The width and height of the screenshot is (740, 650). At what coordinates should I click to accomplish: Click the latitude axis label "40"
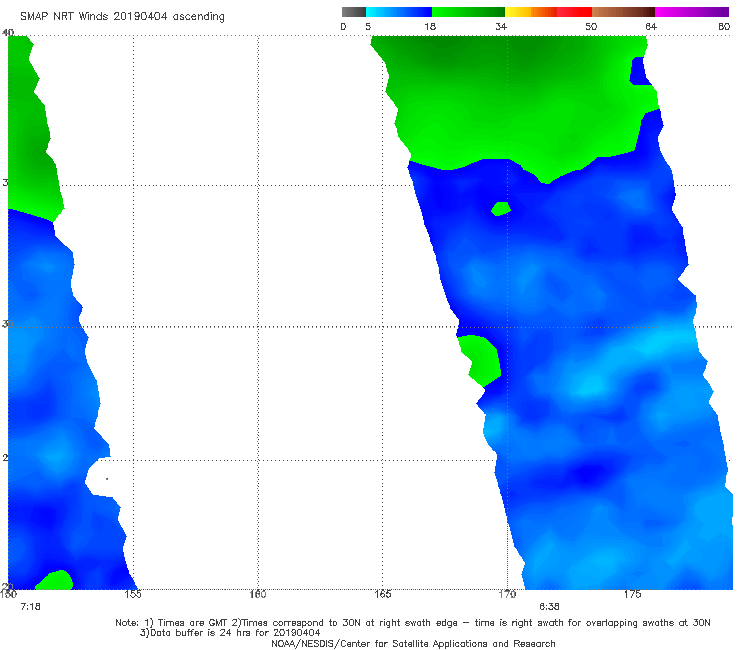click(8, 32)
